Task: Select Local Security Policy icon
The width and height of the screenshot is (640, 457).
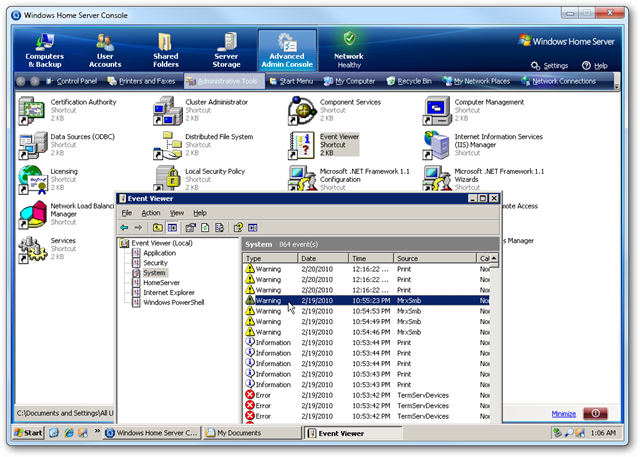Action: 167,179
